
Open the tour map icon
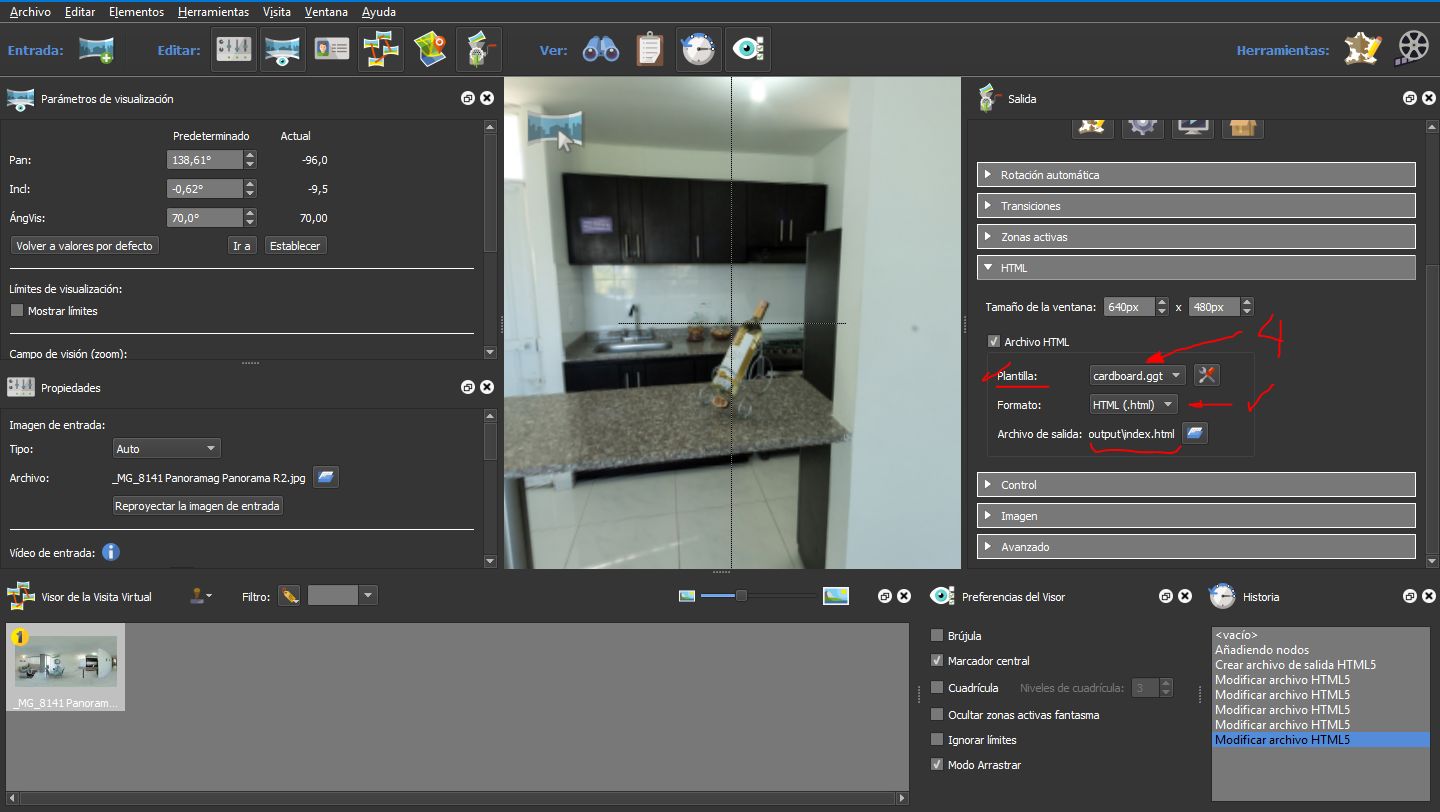click(430, 50)
